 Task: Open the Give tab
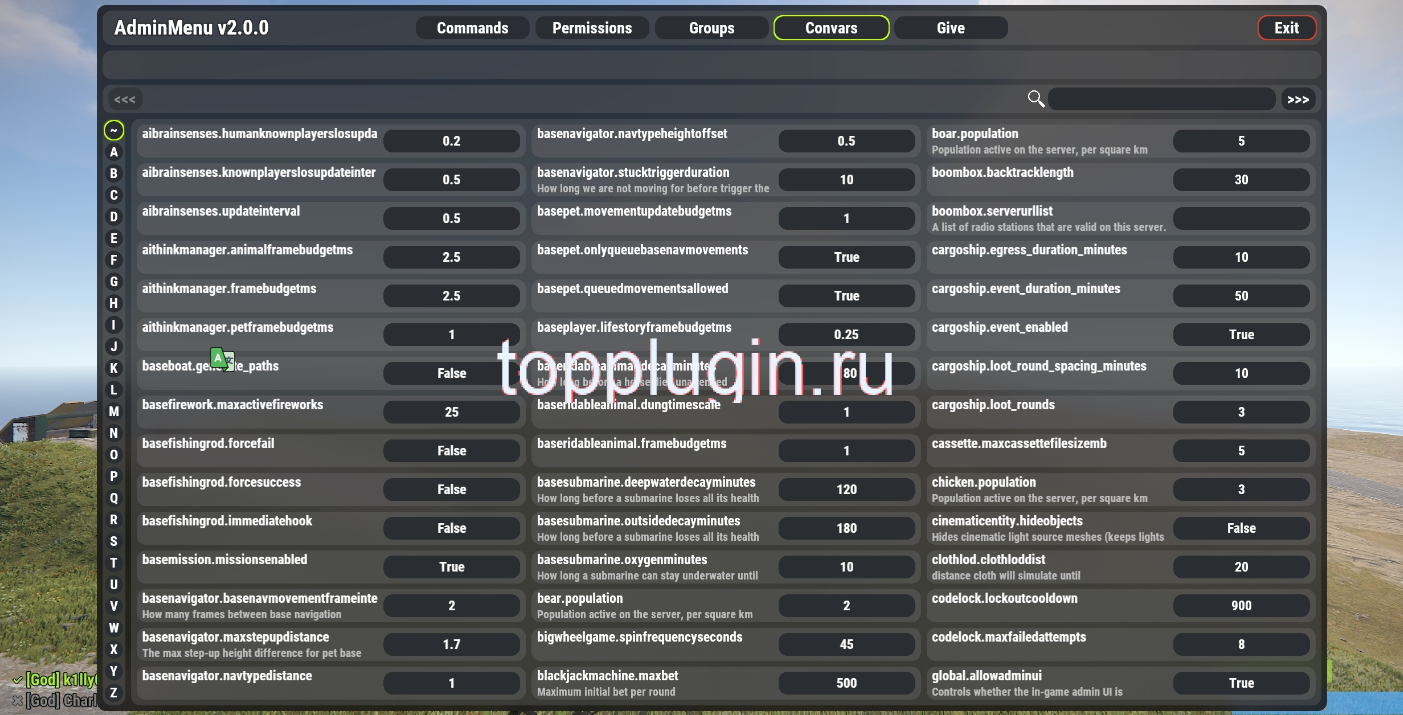point(950,28)
